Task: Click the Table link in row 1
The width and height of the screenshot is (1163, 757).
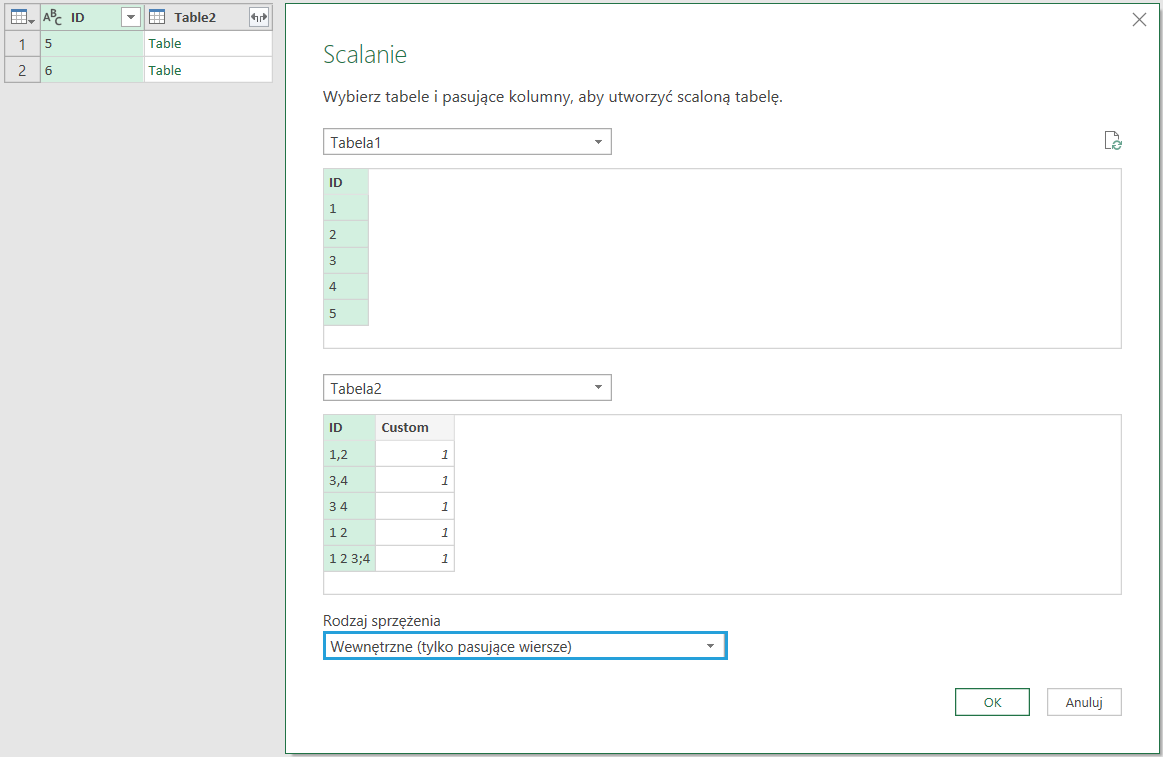Action: [x=165, y=44]
